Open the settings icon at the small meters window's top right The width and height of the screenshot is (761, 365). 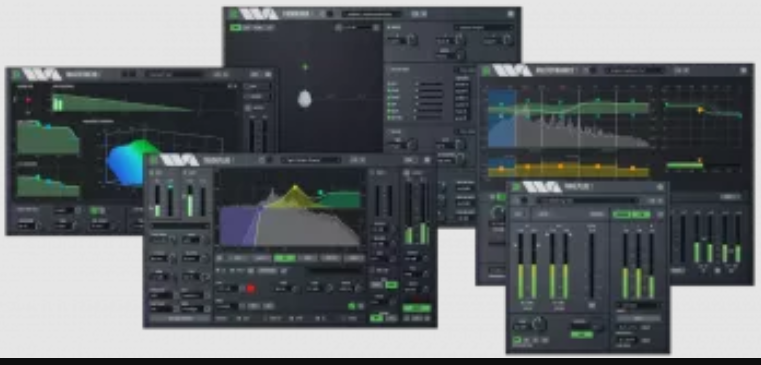[660, 187]
